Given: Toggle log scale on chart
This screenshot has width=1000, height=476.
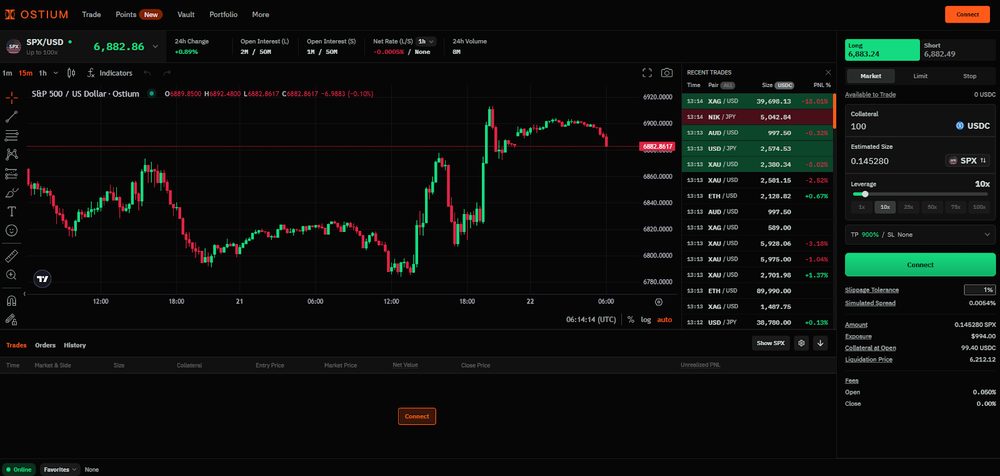Looking at the screenshot, I should coord(646,320).
